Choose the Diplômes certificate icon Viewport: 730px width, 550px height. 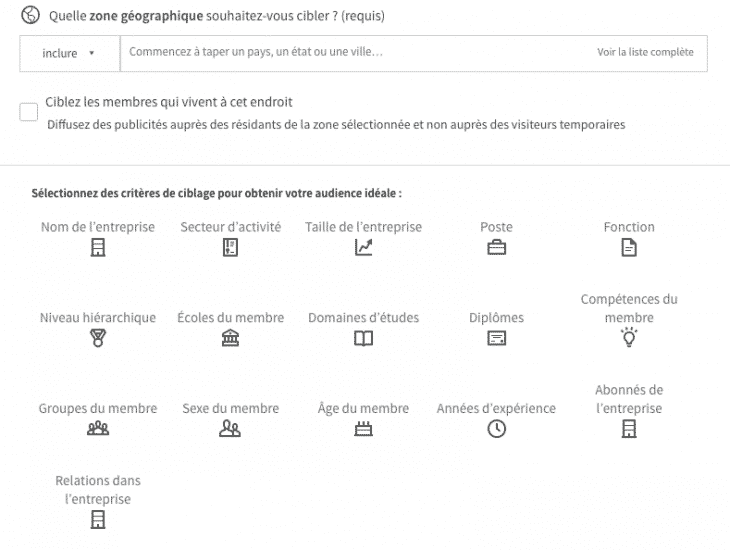pyautogui.click(x=496, y=338)
